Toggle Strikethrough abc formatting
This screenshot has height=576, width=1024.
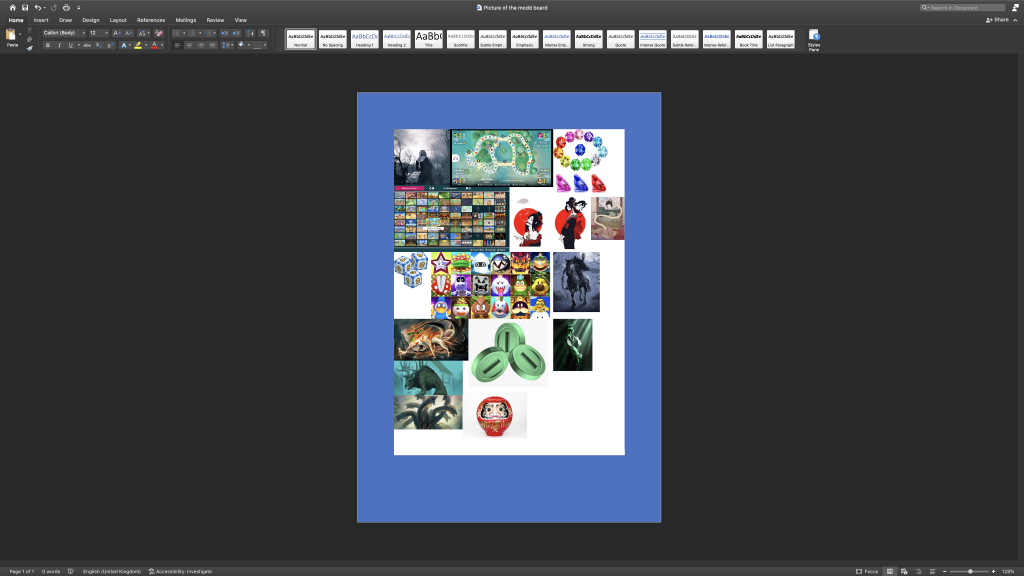[x=87, y=45]
